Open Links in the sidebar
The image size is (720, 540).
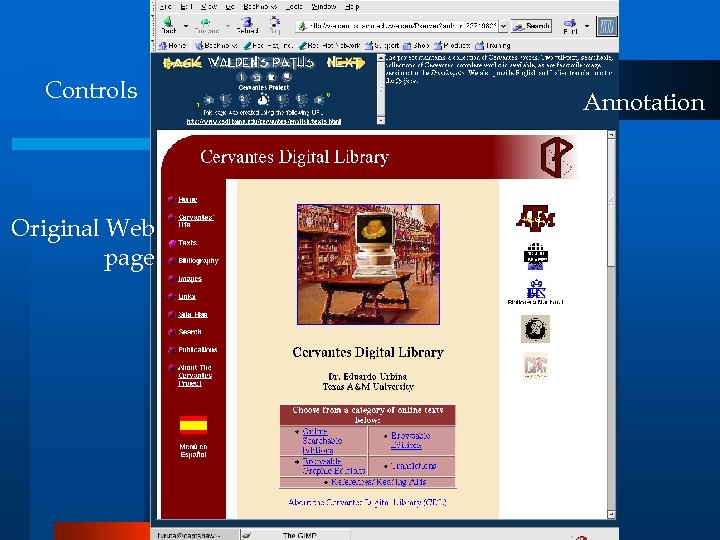pyautogui.click(x=187, y=296)
